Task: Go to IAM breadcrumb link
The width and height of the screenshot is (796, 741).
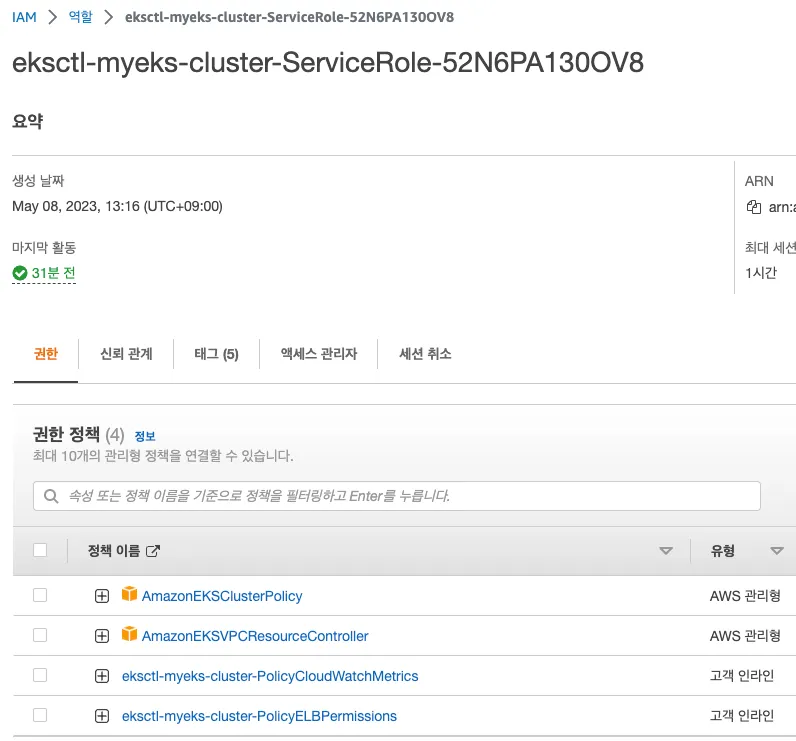Action: [24, 17]
